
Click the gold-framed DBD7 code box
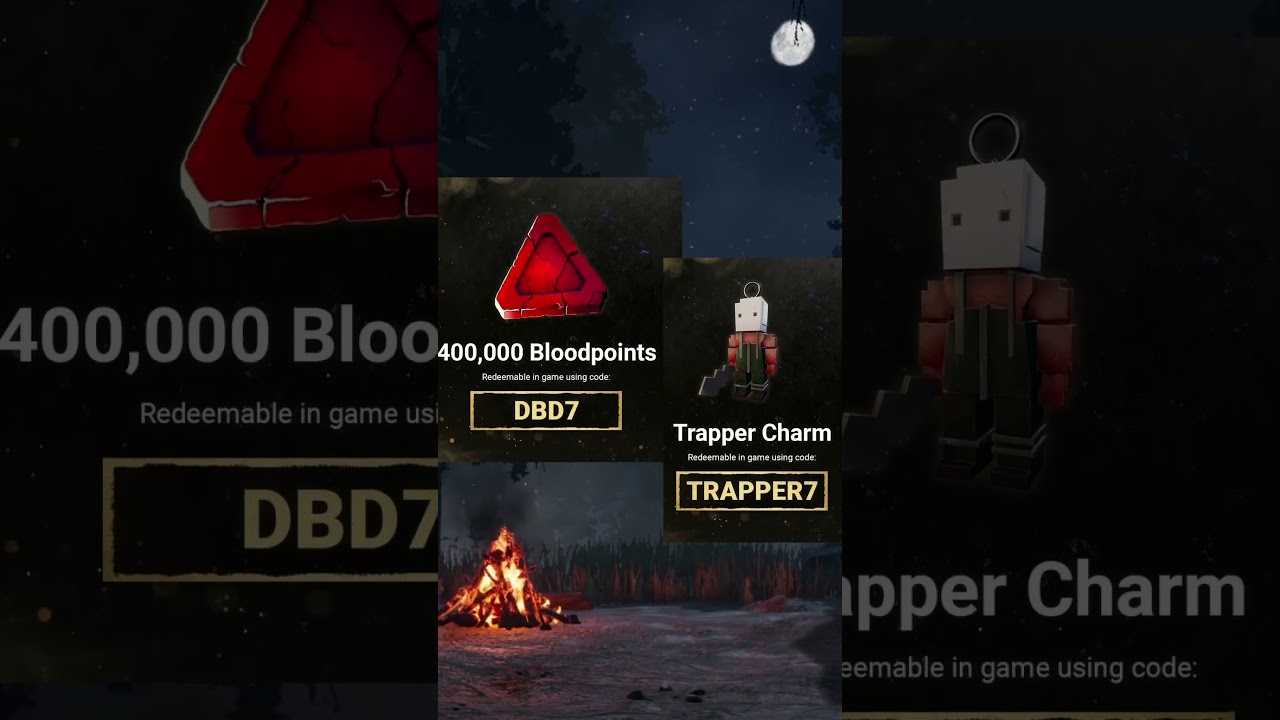click(546, 411)
